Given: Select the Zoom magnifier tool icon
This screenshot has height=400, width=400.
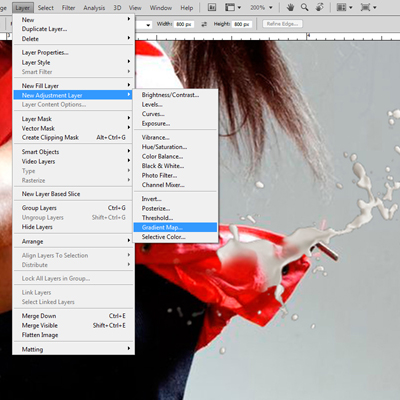Looking at the screenshot, I should pos(304,7).
